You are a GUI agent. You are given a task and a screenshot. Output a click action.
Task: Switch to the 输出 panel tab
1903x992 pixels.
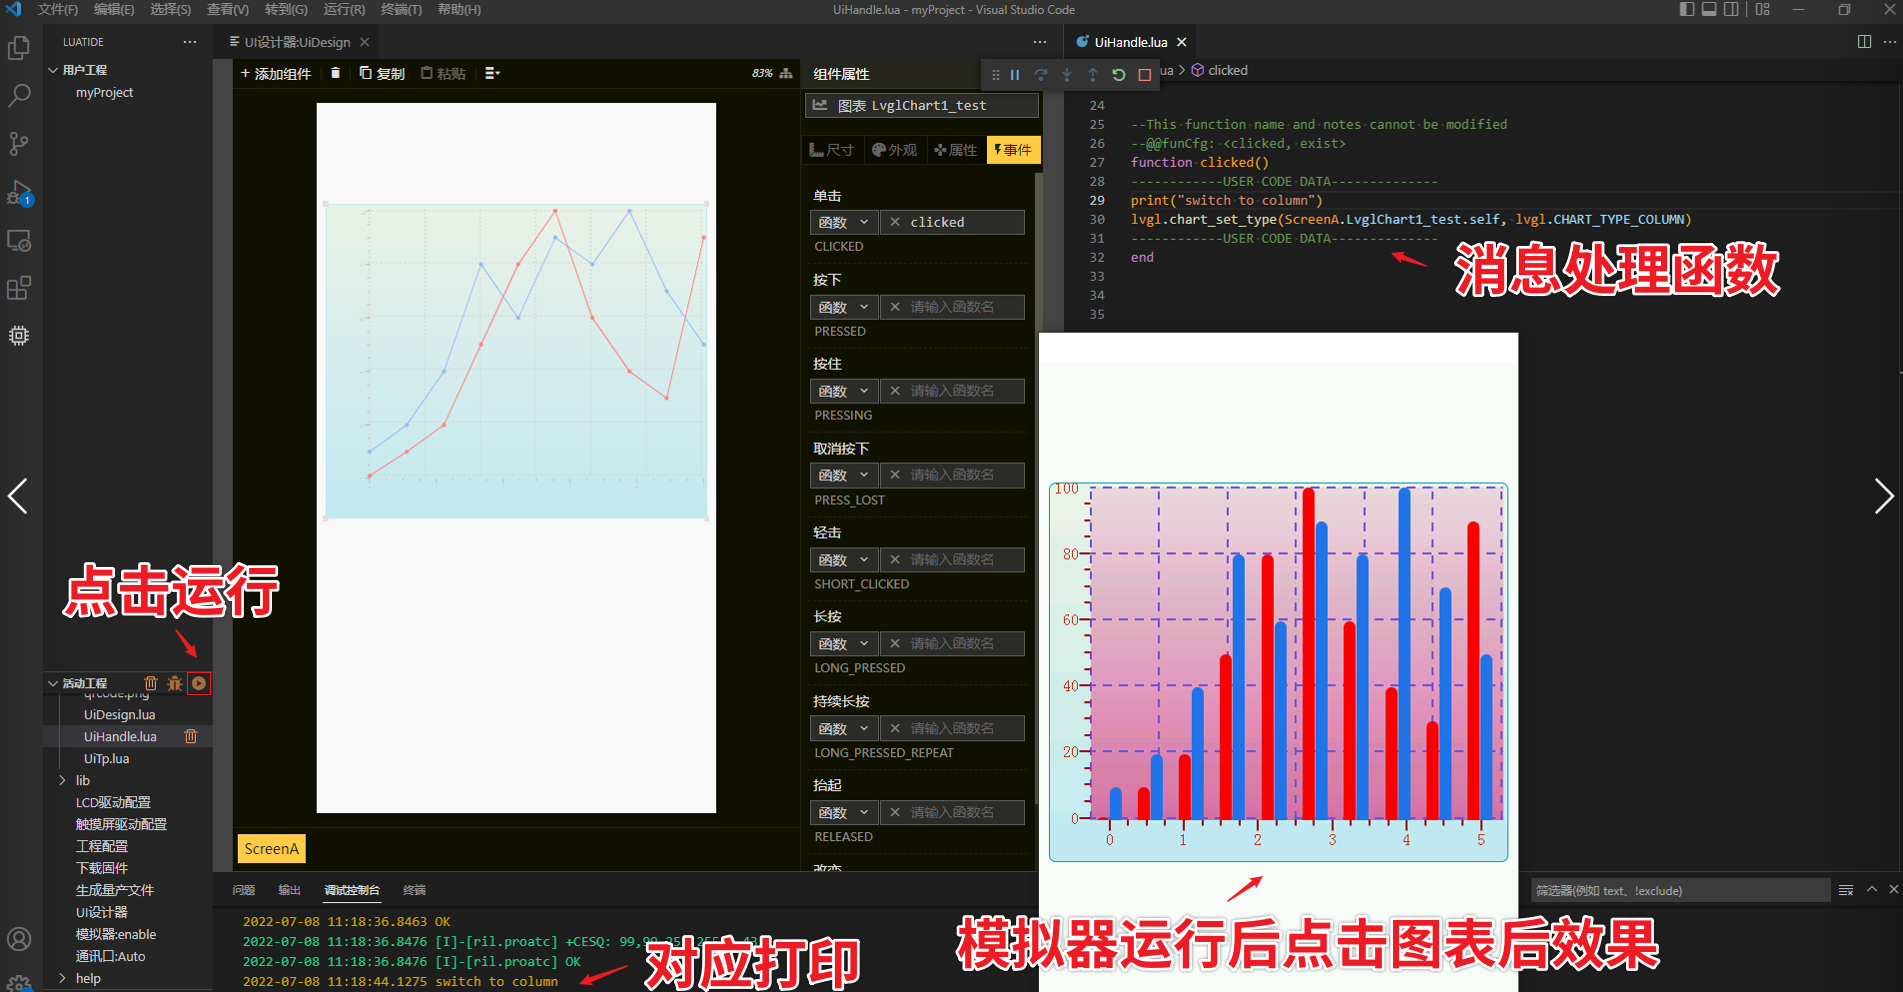(290, 890)
